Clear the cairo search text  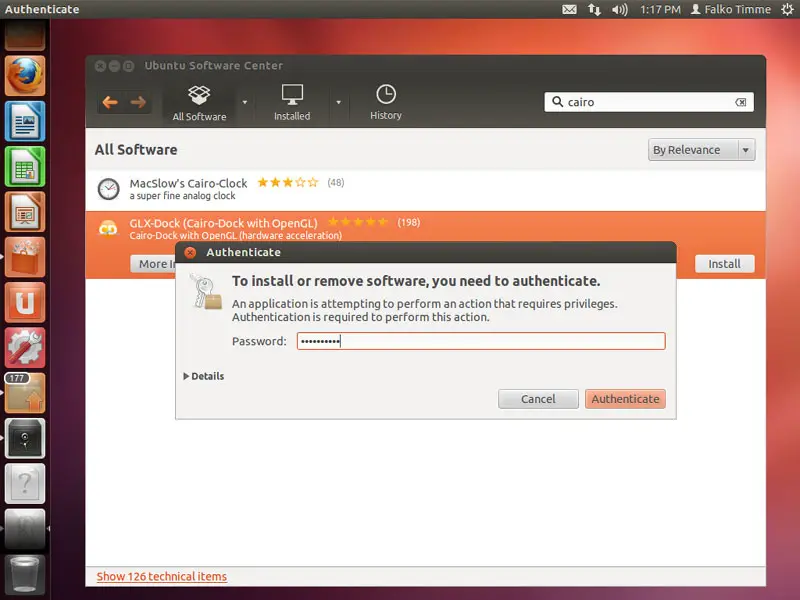point(740,102)
